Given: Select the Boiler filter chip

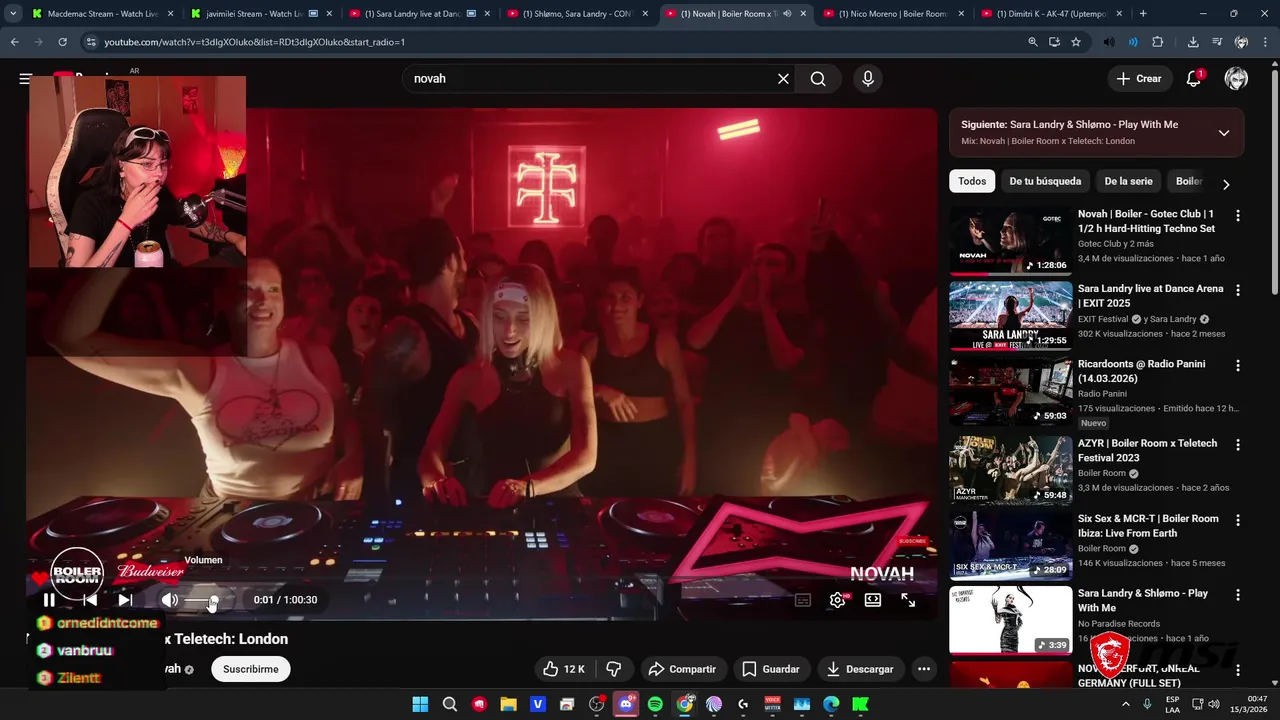Looking at the screenshot, I should coord(1189,181).
